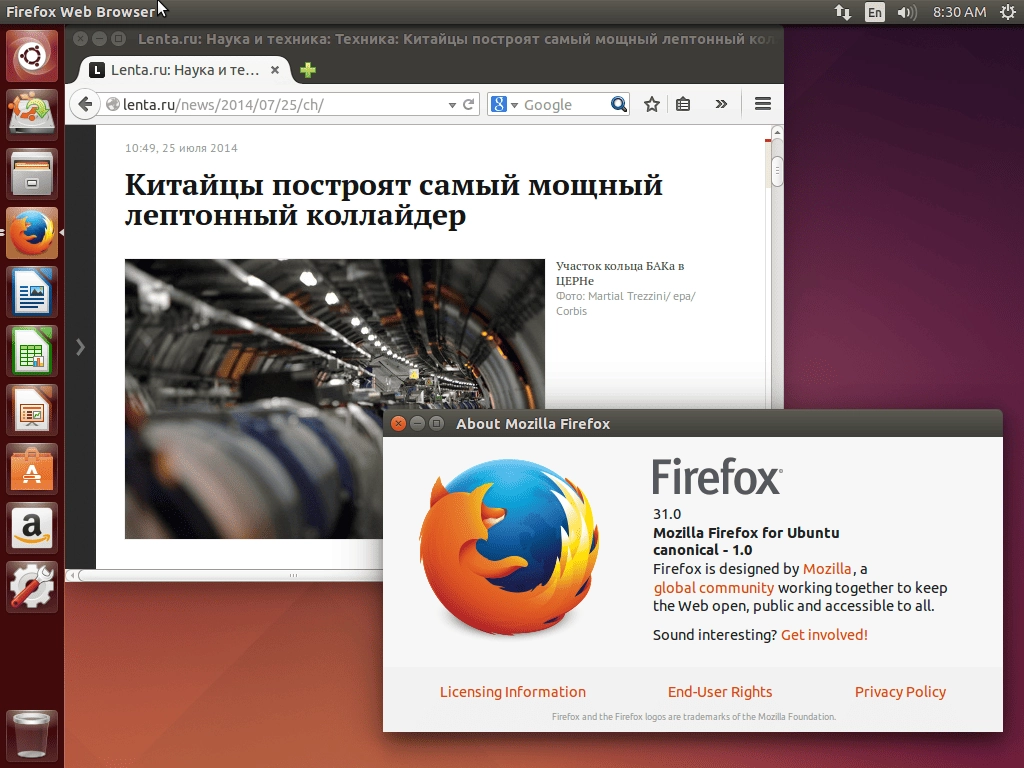Follow the global community link

pyautogui.click(x=713, y=588)
